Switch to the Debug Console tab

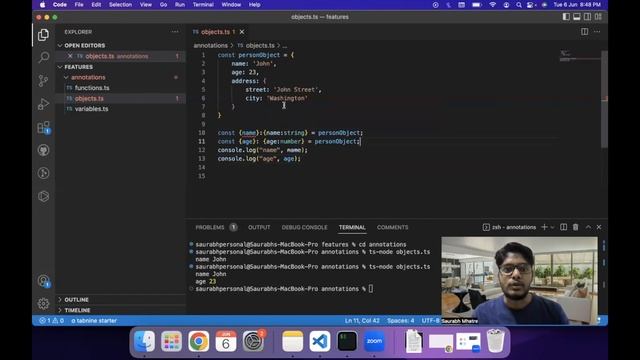tap(304, 227)
